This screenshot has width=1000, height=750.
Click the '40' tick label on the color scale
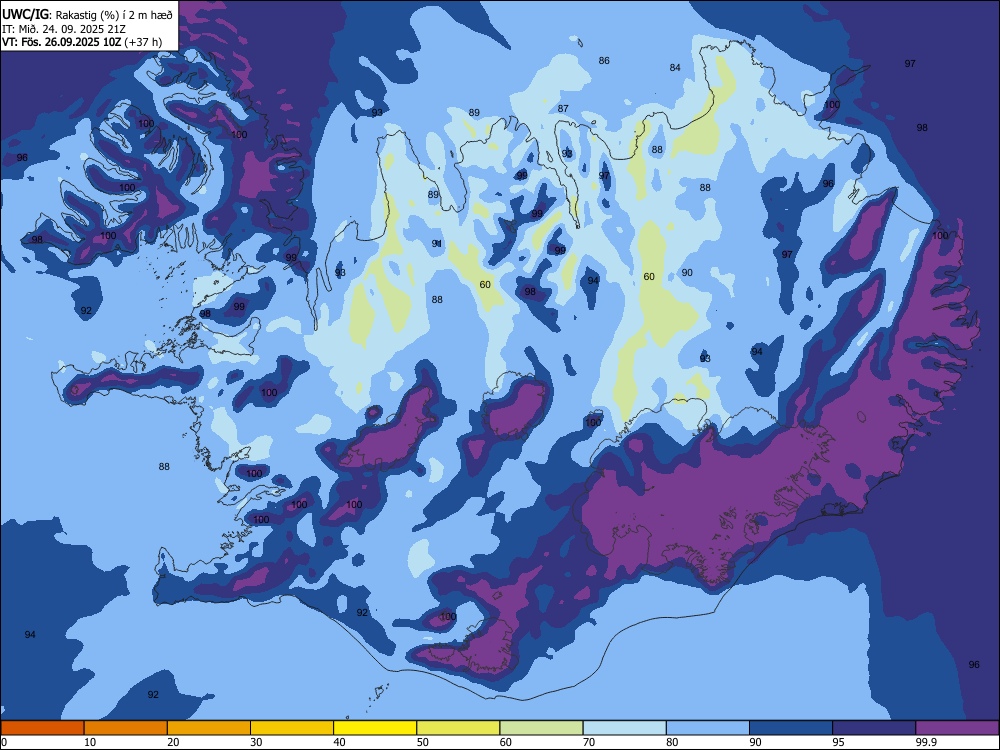click(x=339, y=742)
